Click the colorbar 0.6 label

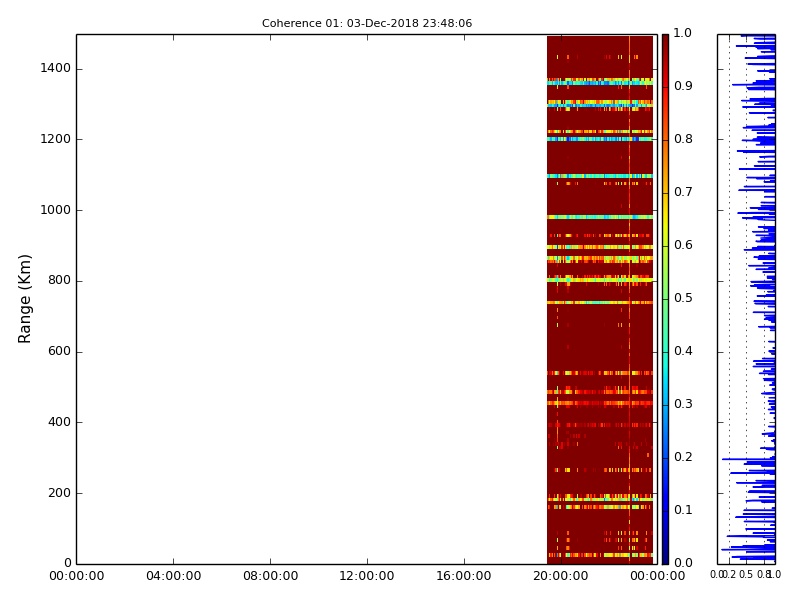pyautogui.click(x=683, y=245)
